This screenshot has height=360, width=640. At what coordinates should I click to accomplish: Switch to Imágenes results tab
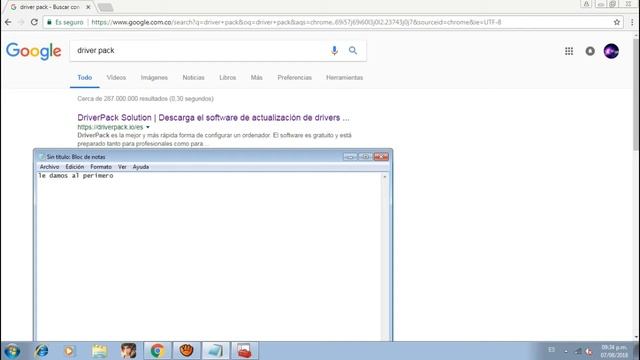click(154, 78)
